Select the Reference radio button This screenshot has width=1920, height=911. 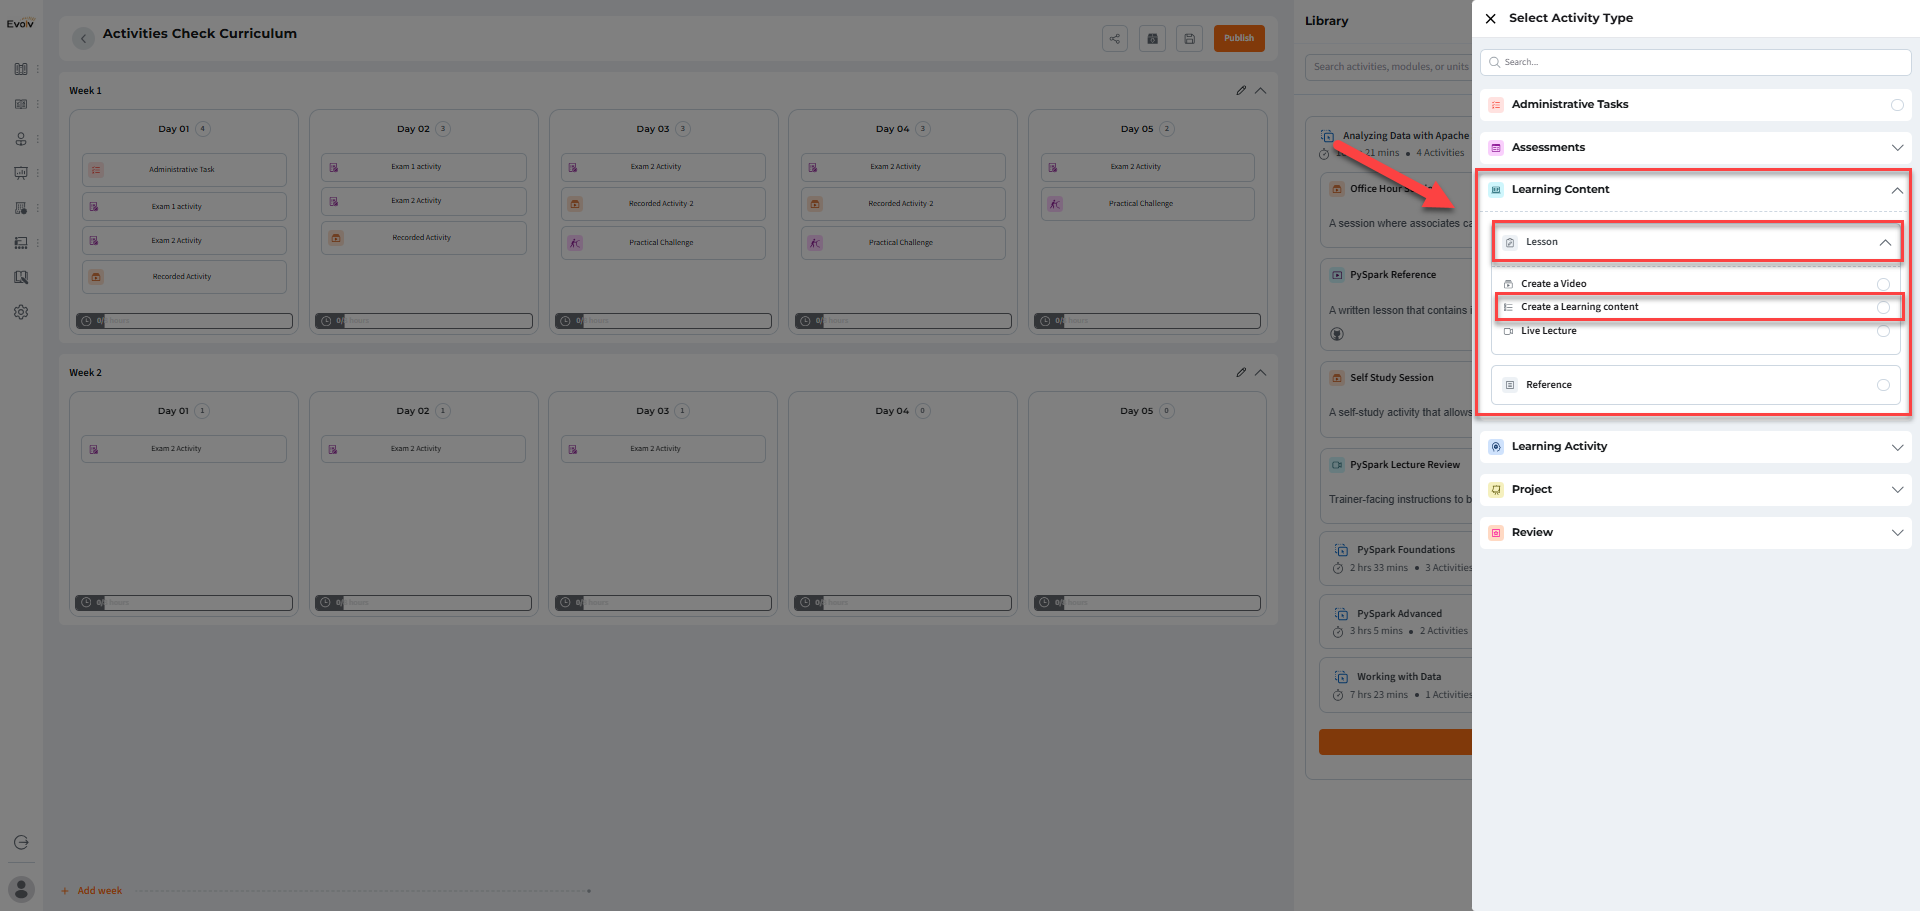click(1883, 385)
